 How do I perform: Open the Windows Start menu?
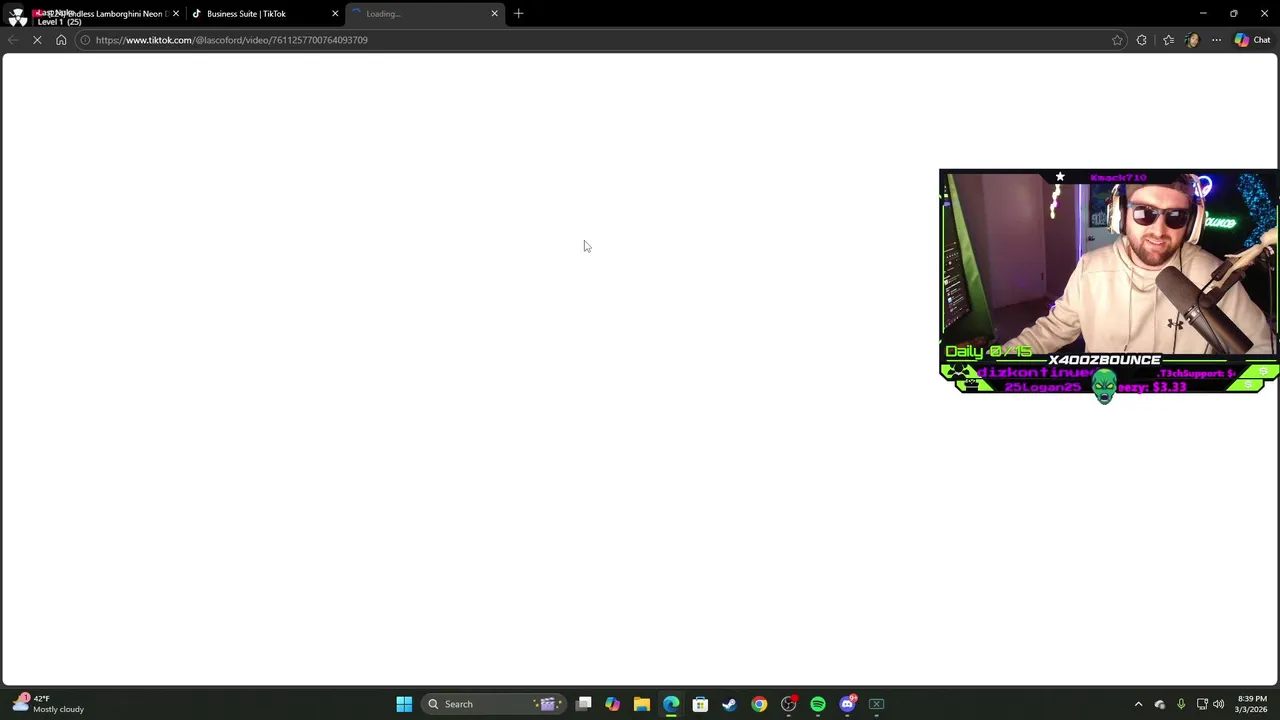tap(404, 704)
